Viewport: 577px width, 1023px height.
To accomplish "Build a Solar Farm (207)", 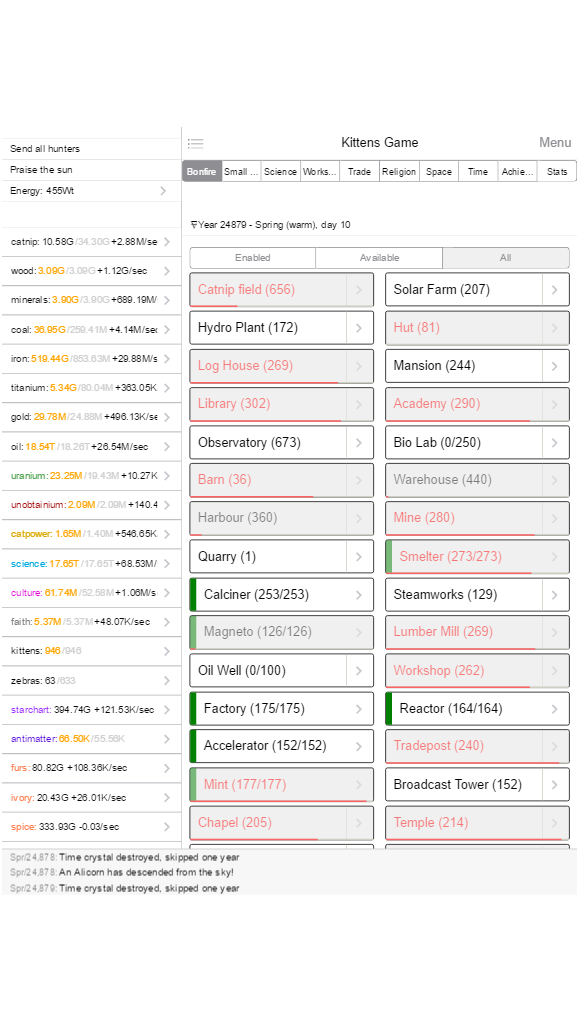I will [464, 290].
